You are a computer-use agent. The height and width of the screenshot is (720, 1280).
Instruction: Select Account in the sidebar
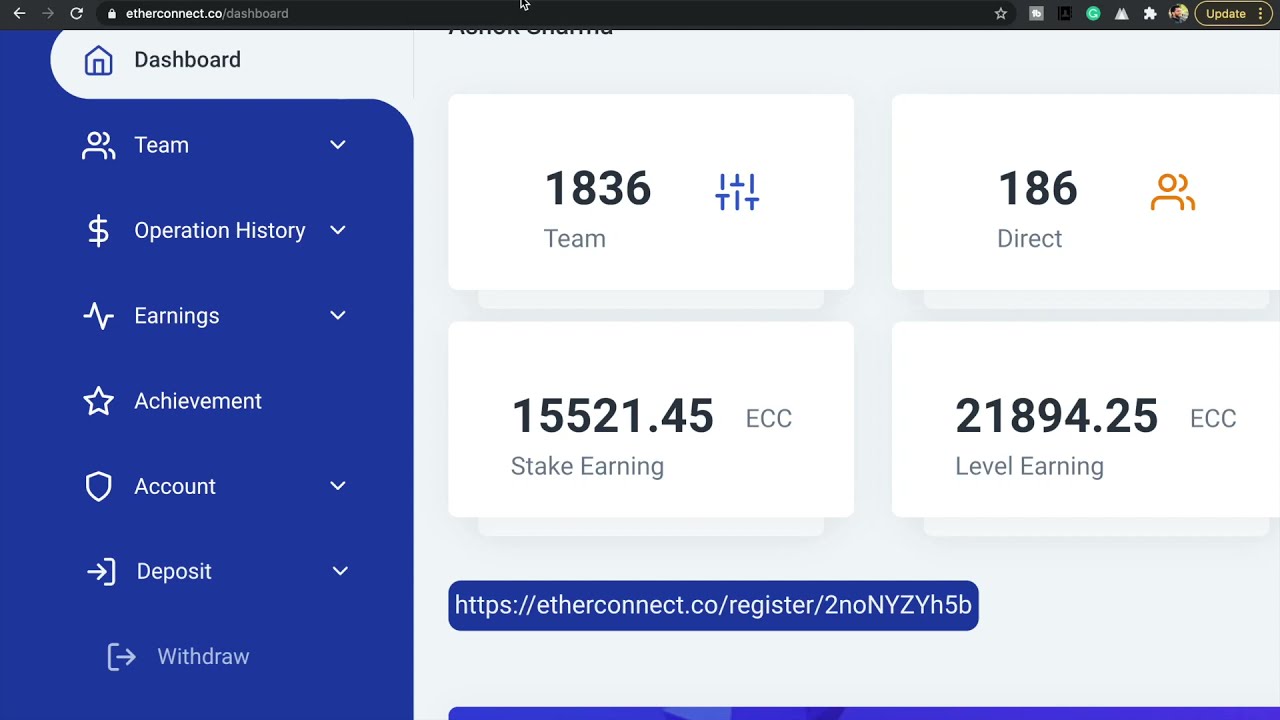175,486
